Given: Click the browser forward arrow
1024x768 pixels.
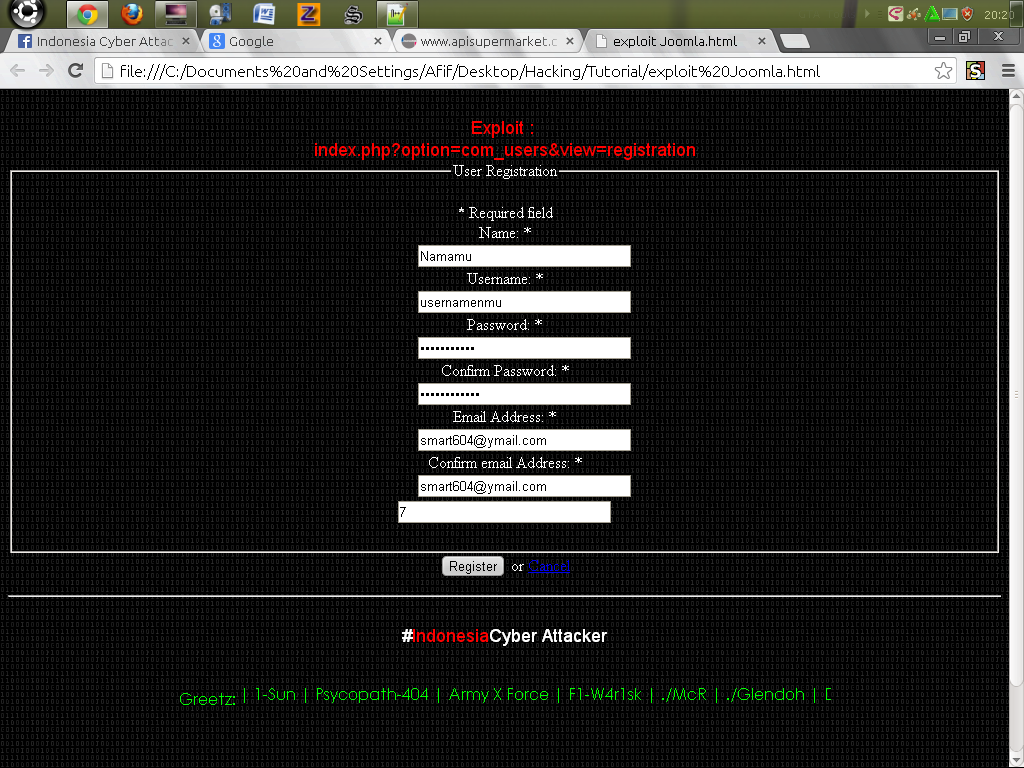Looking at the screenshot, I should [x=46, y=71].
